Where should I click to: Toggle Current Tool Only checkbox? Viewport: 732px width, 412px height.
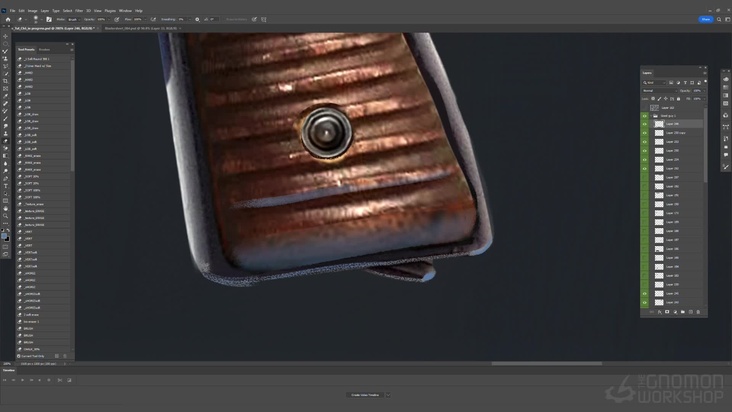tap(20, 356)
